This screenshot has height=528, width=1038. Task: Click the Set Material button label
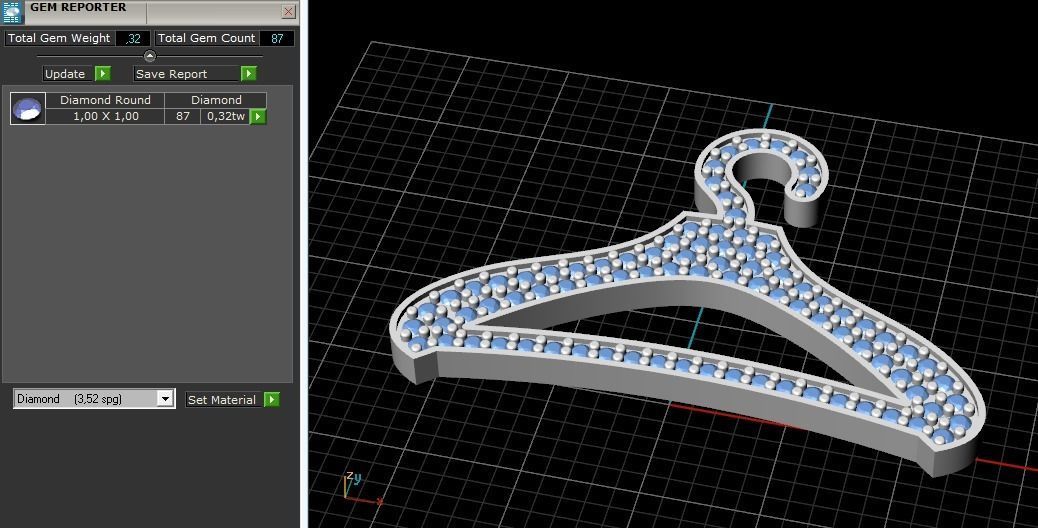224,400
